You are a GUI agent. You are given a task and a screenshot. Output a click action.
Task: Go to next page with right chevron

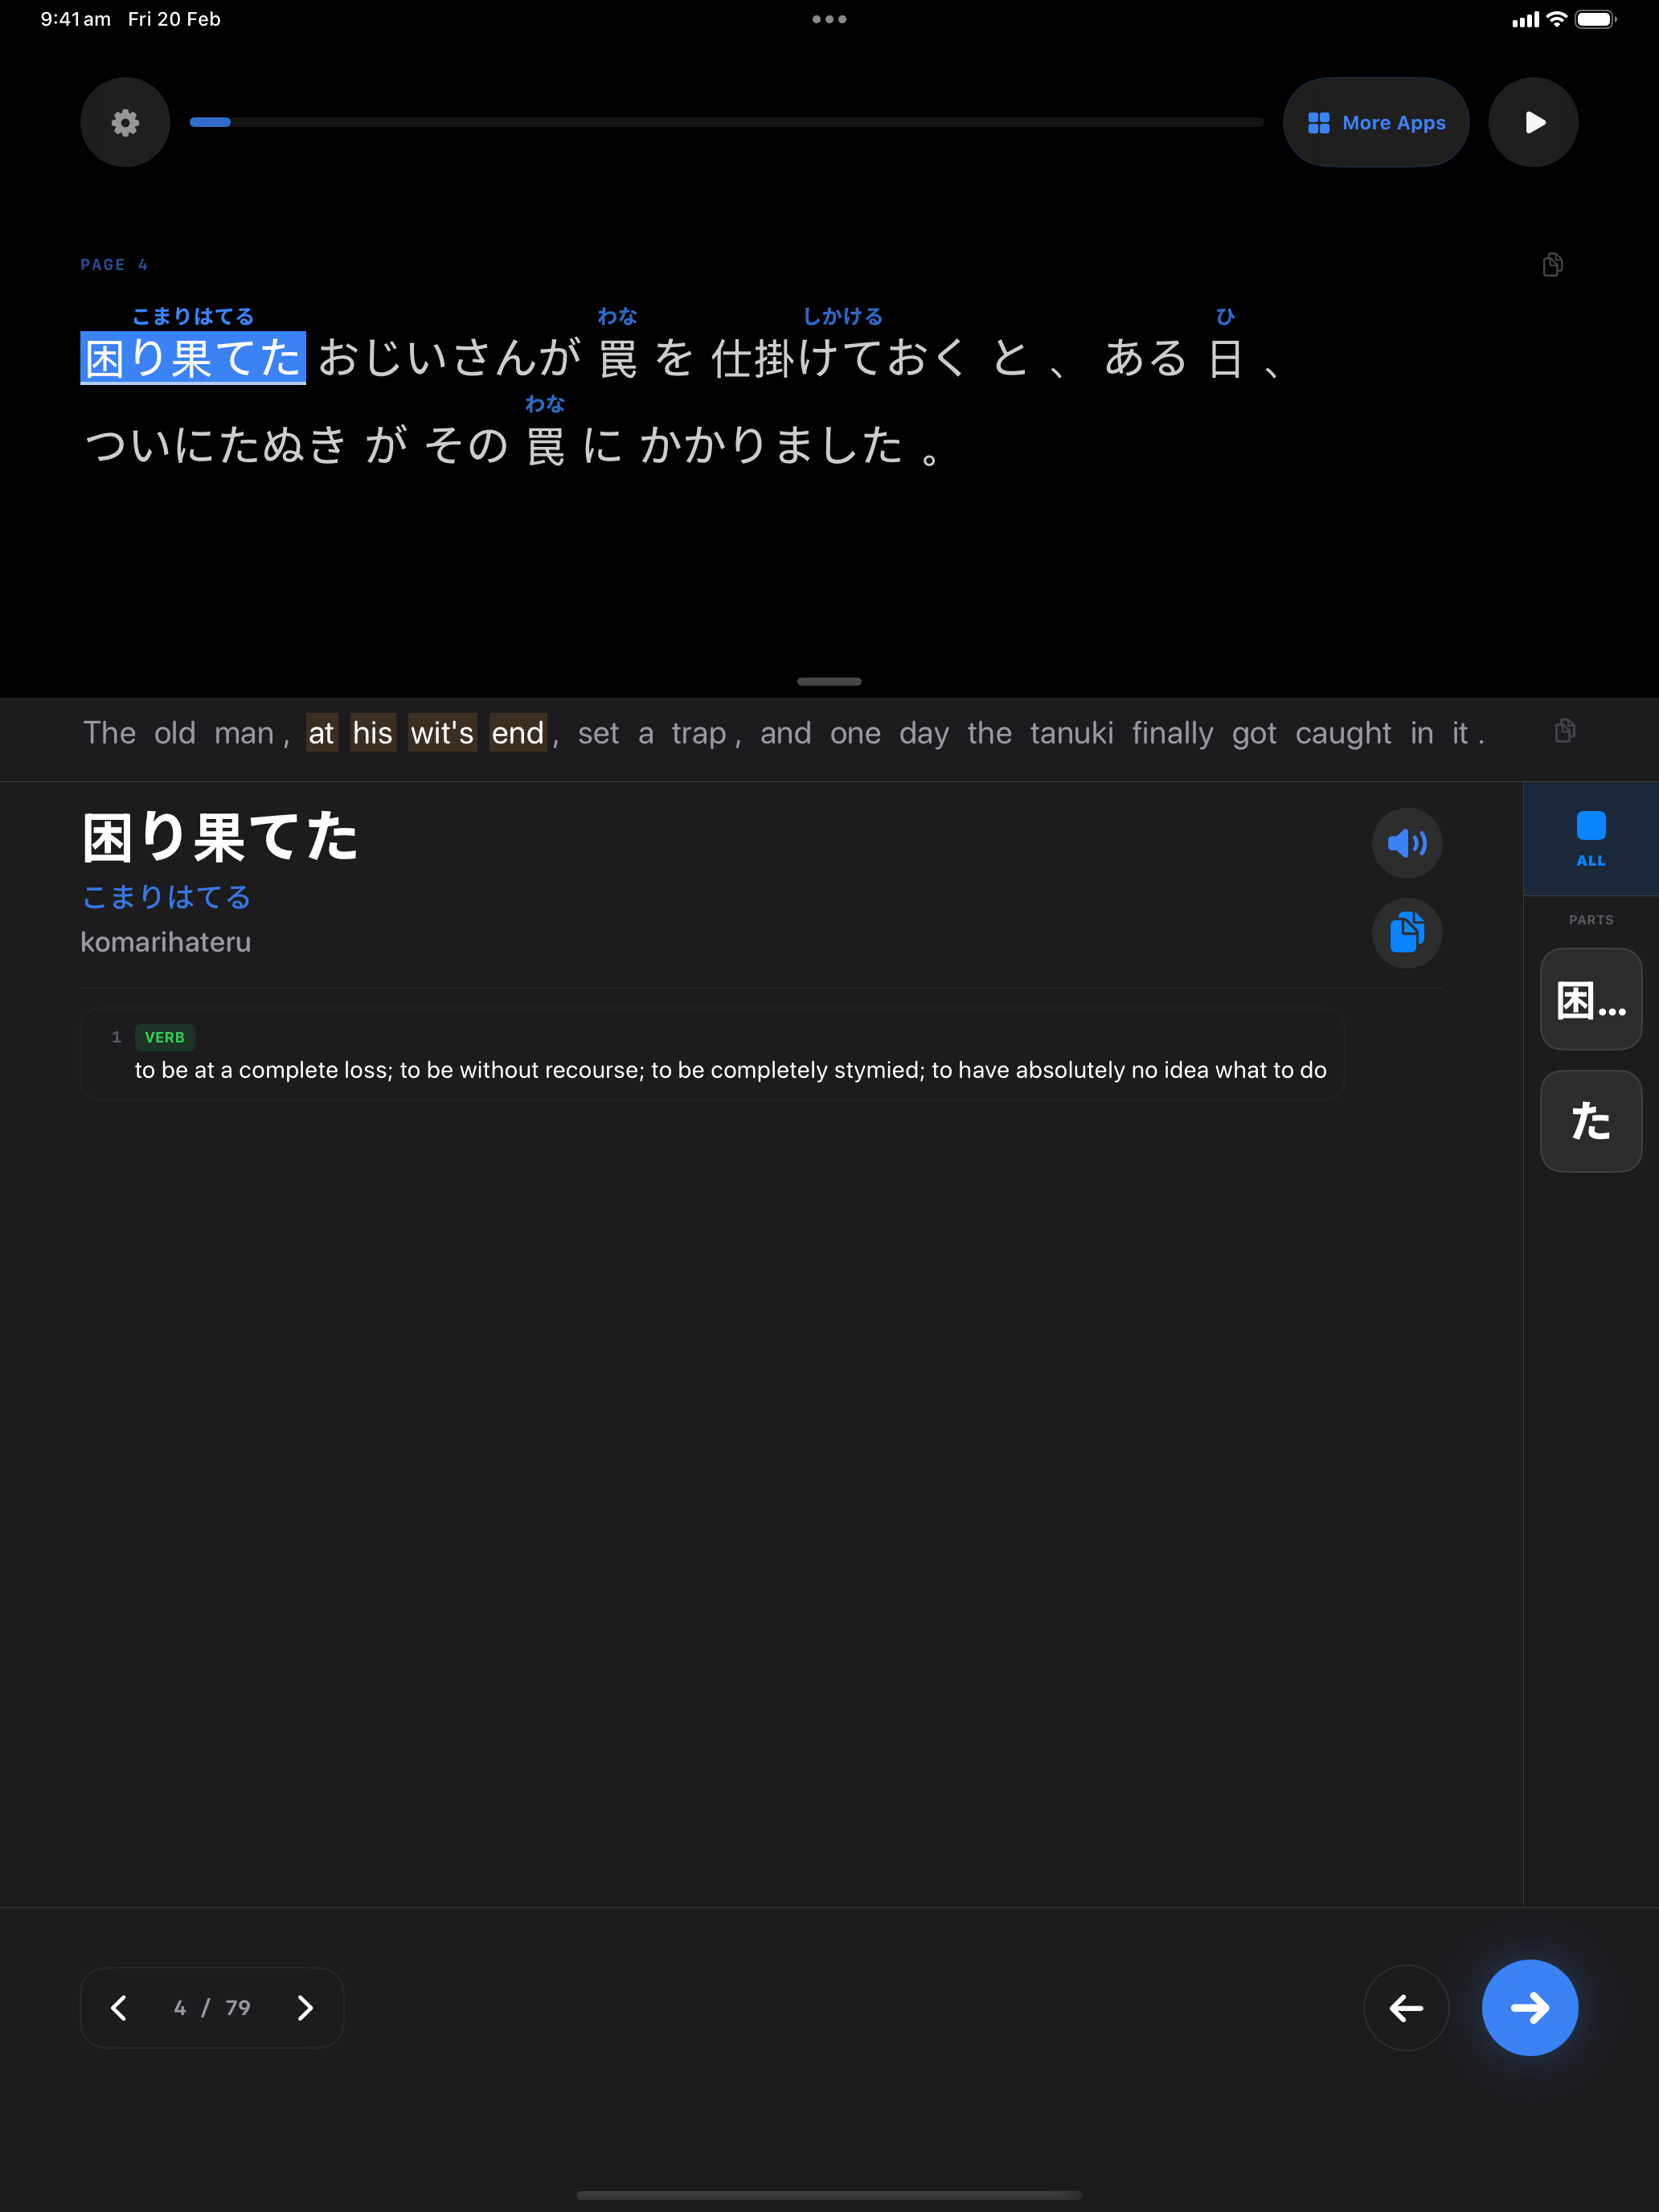pos(305,2008)
